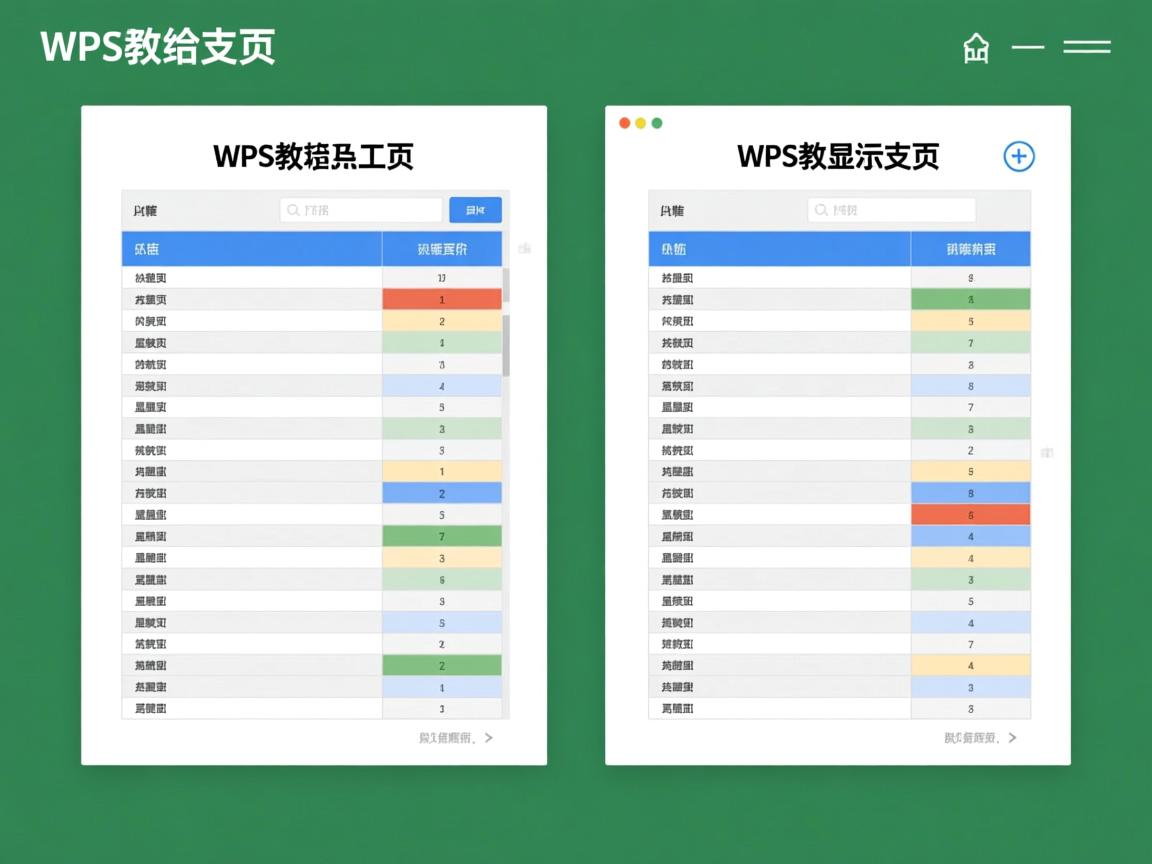Expand the chevron arrow at the left card footer

489,737
